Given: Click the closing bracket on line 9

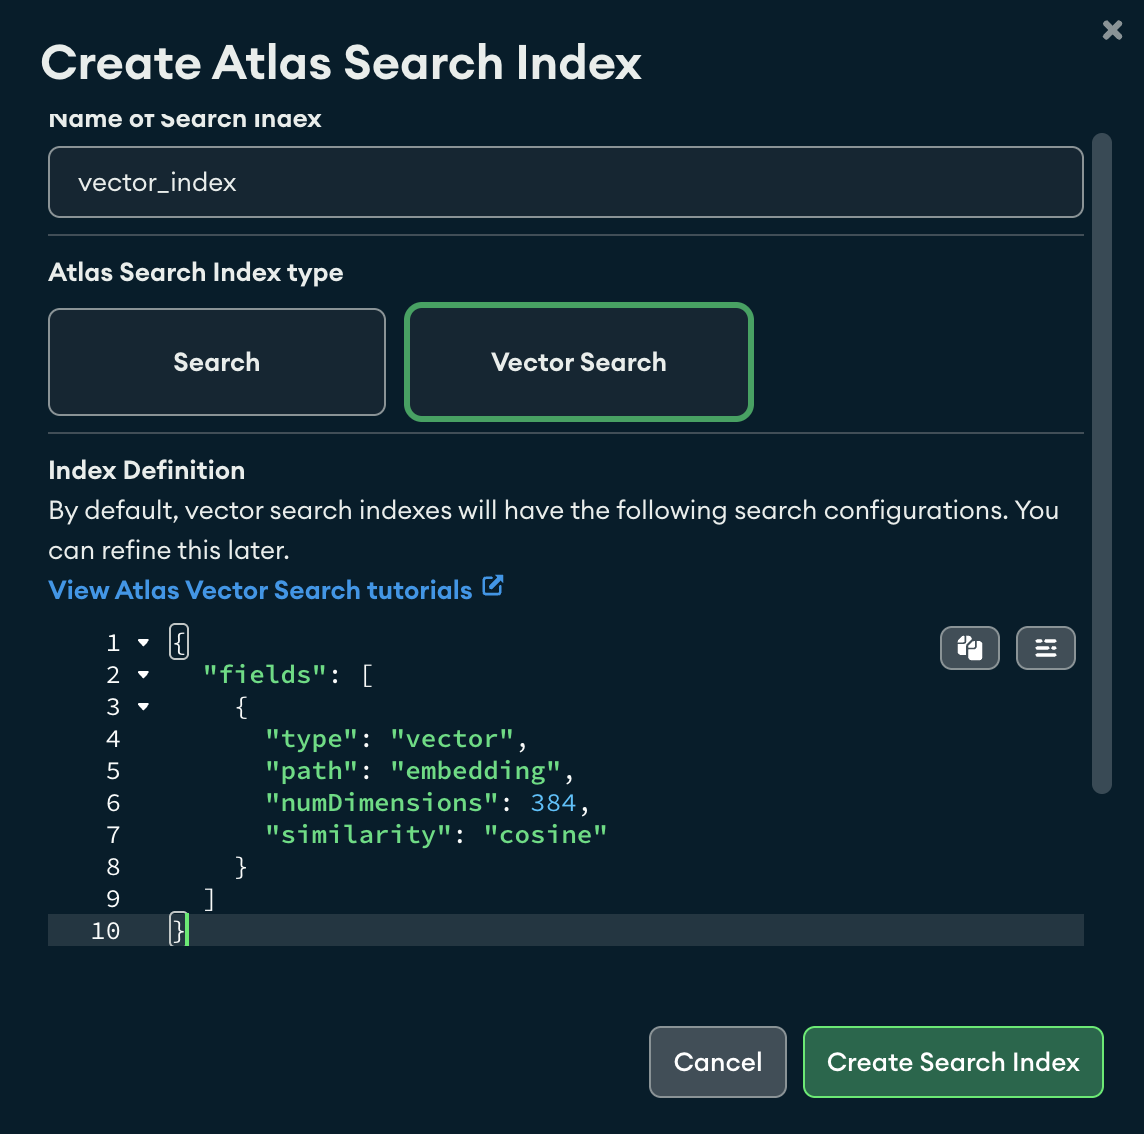Looking at the screenshot, I should tap(209, 899).
